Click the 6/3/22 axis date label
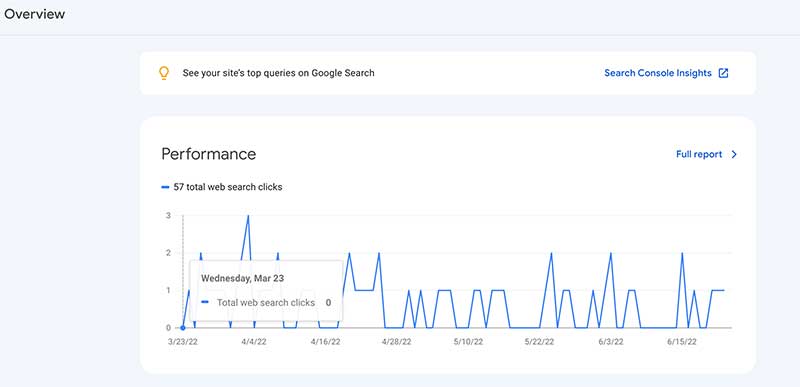Screen dimensions: 800x387 click(610, 342)
